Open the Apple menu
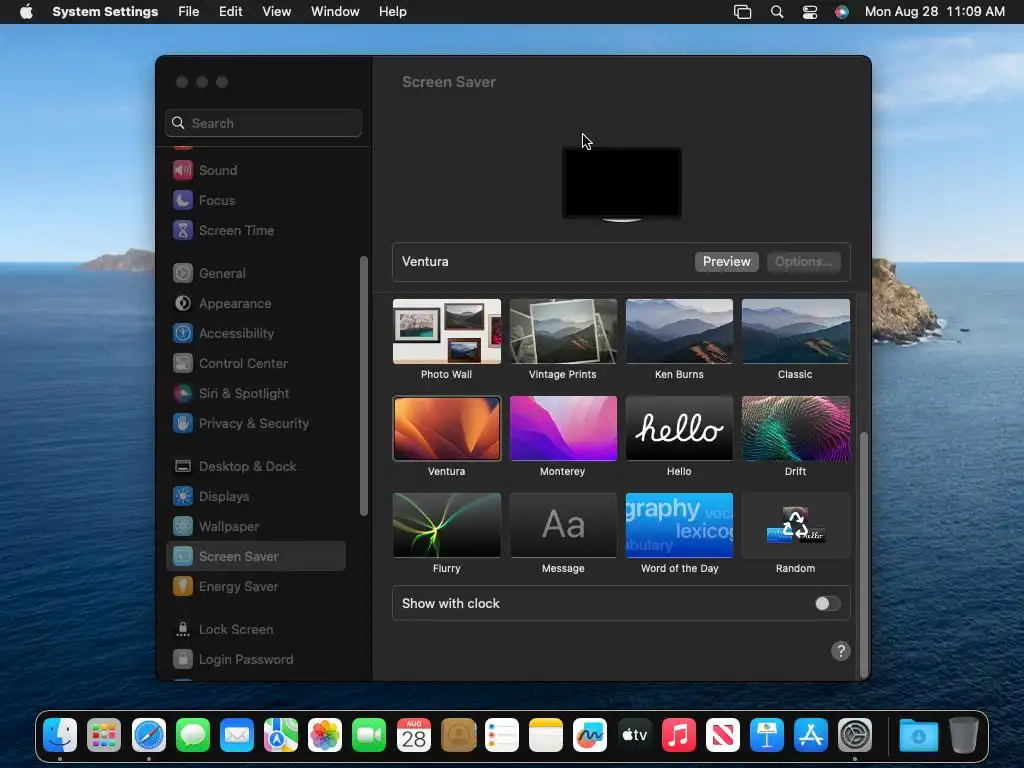 (26, 12)
